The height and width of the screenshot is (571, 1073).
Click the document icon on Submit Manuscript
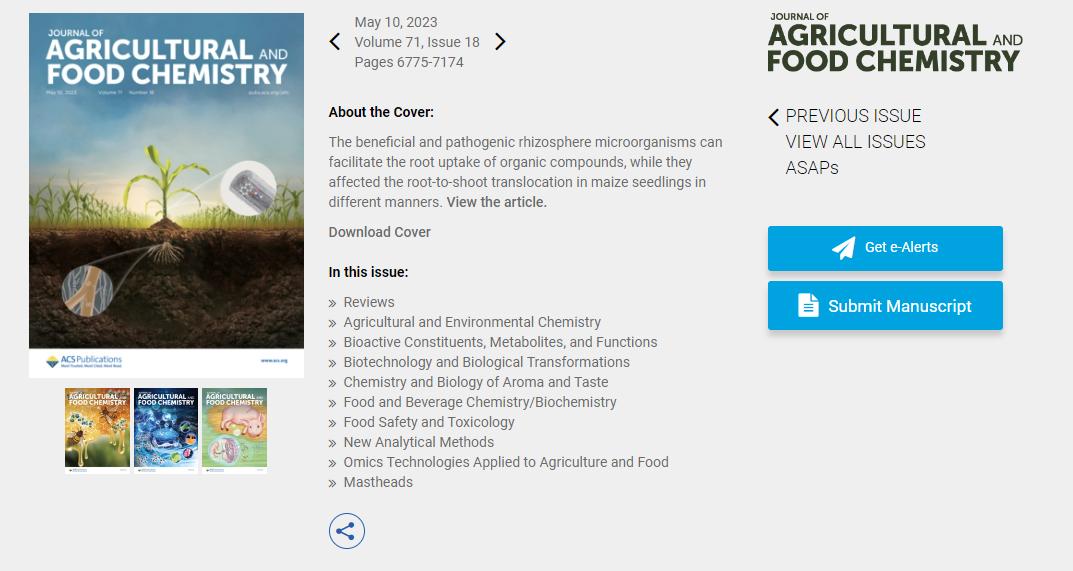(808, 305)
